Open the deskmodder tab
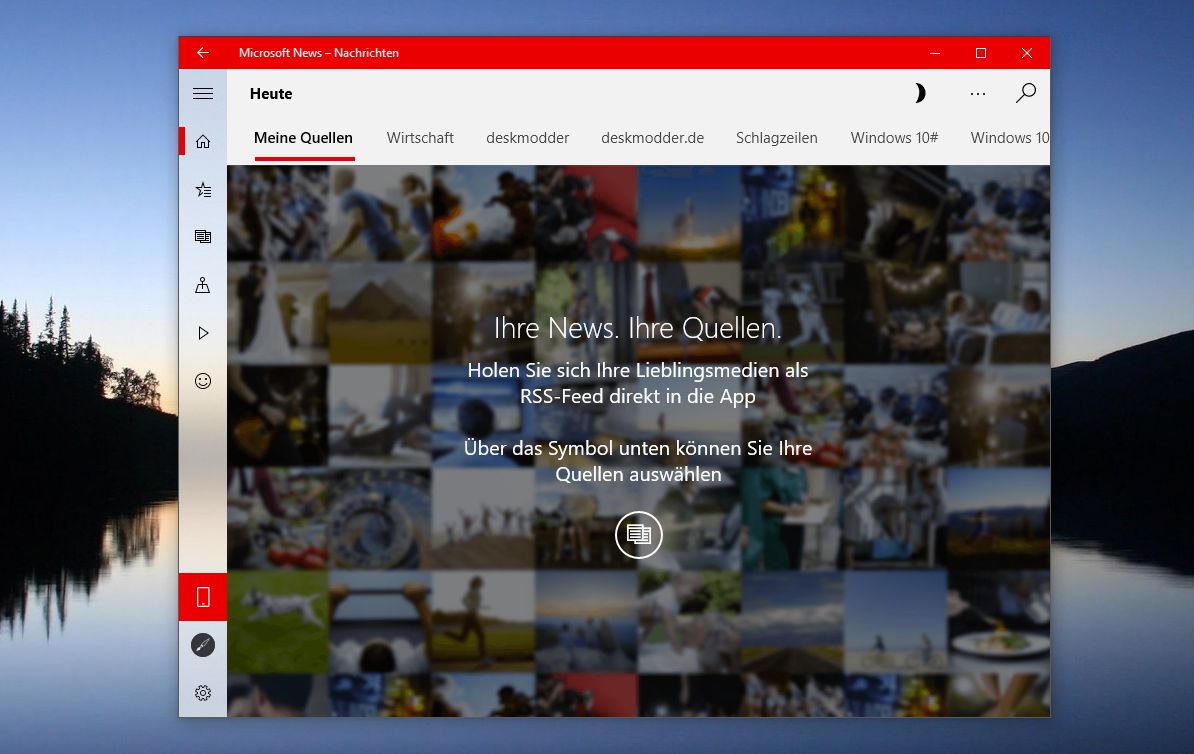This screenshot has width=1194, height=754. coord(528,138)
